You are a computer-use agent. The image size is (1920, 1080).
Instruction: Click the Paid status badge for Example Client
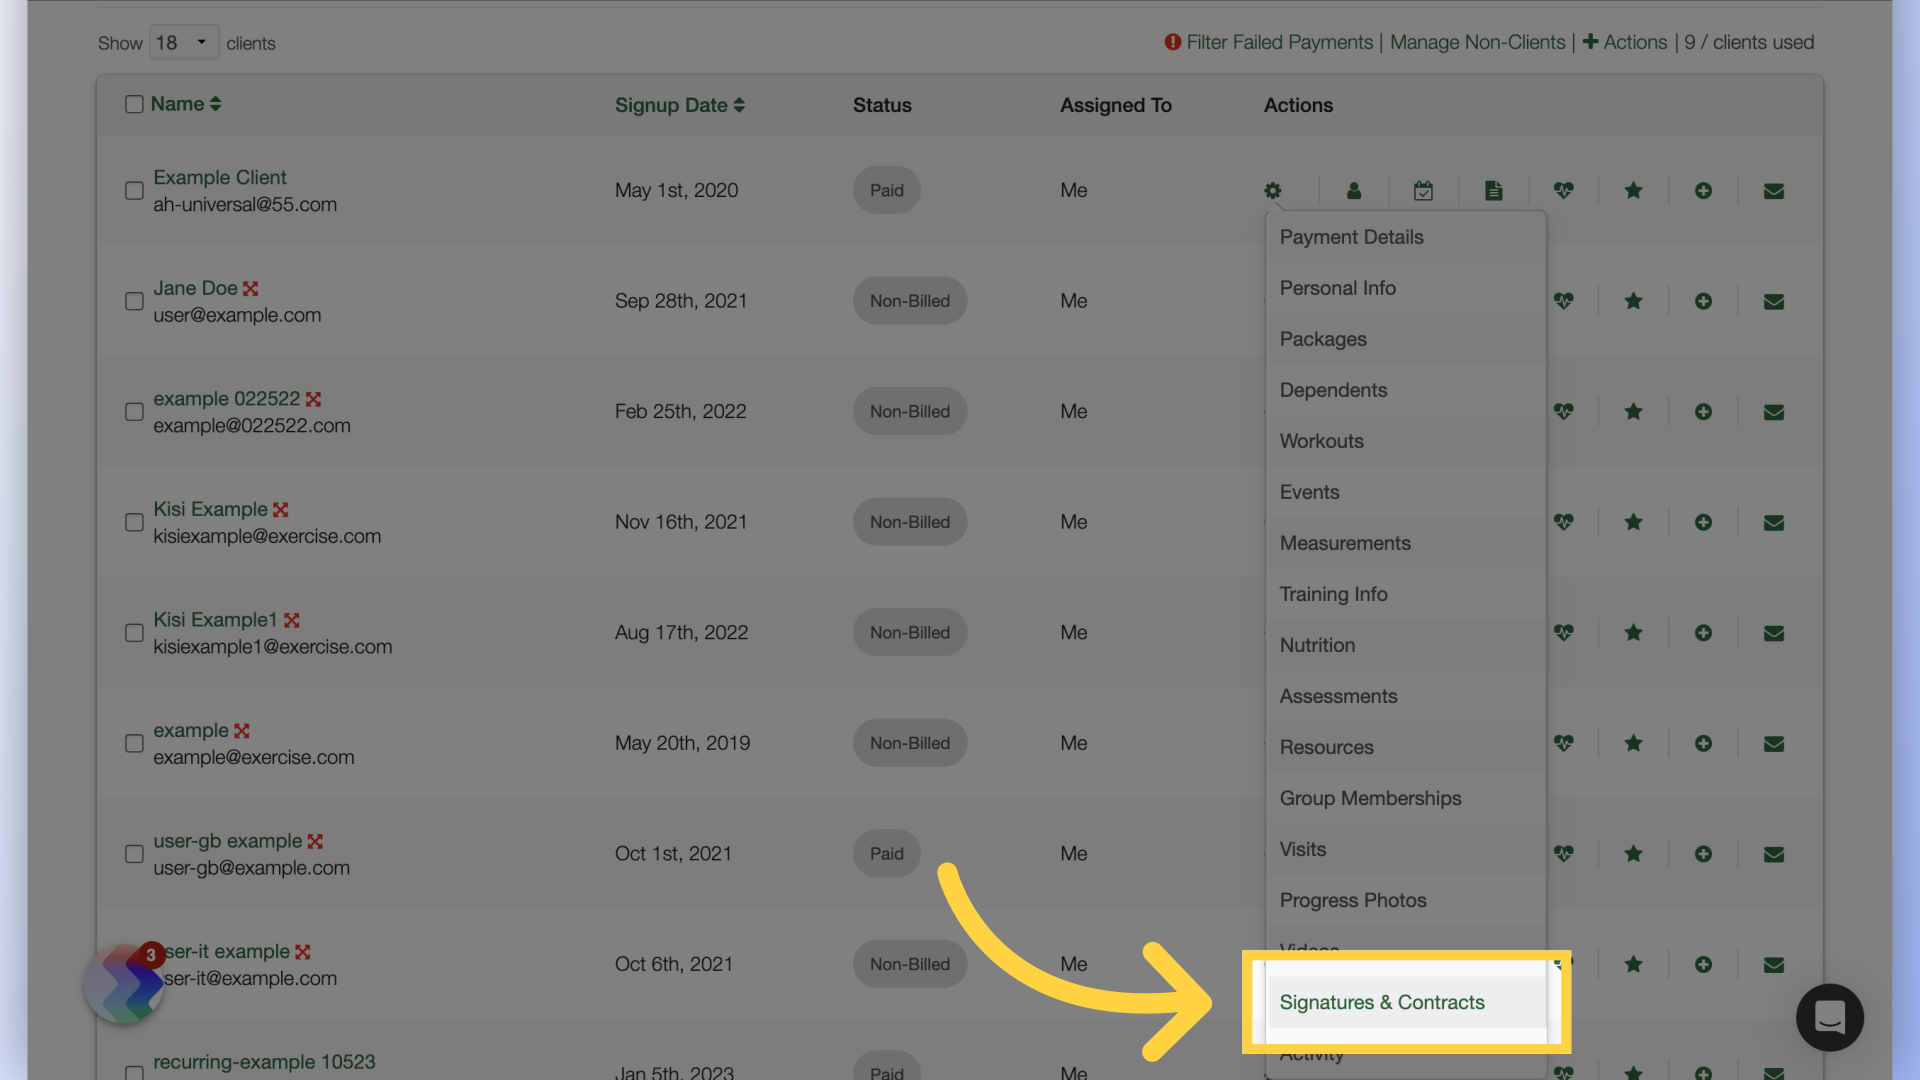pyautogui.click(x=886, y=190)
